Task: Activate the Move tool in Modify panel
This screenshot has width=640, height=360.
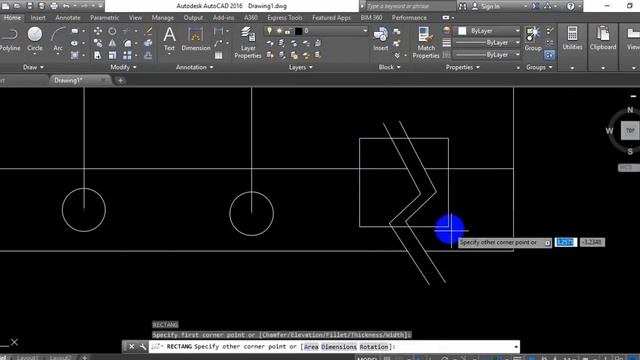Action: coord(98,31)
